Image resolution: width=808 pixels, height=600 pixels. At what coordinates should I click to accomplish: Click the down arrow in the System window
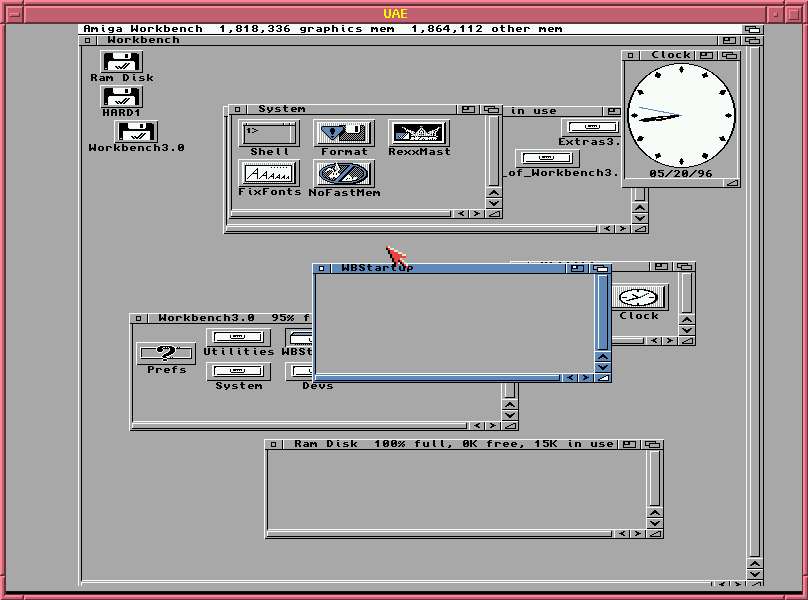[494, 203]
